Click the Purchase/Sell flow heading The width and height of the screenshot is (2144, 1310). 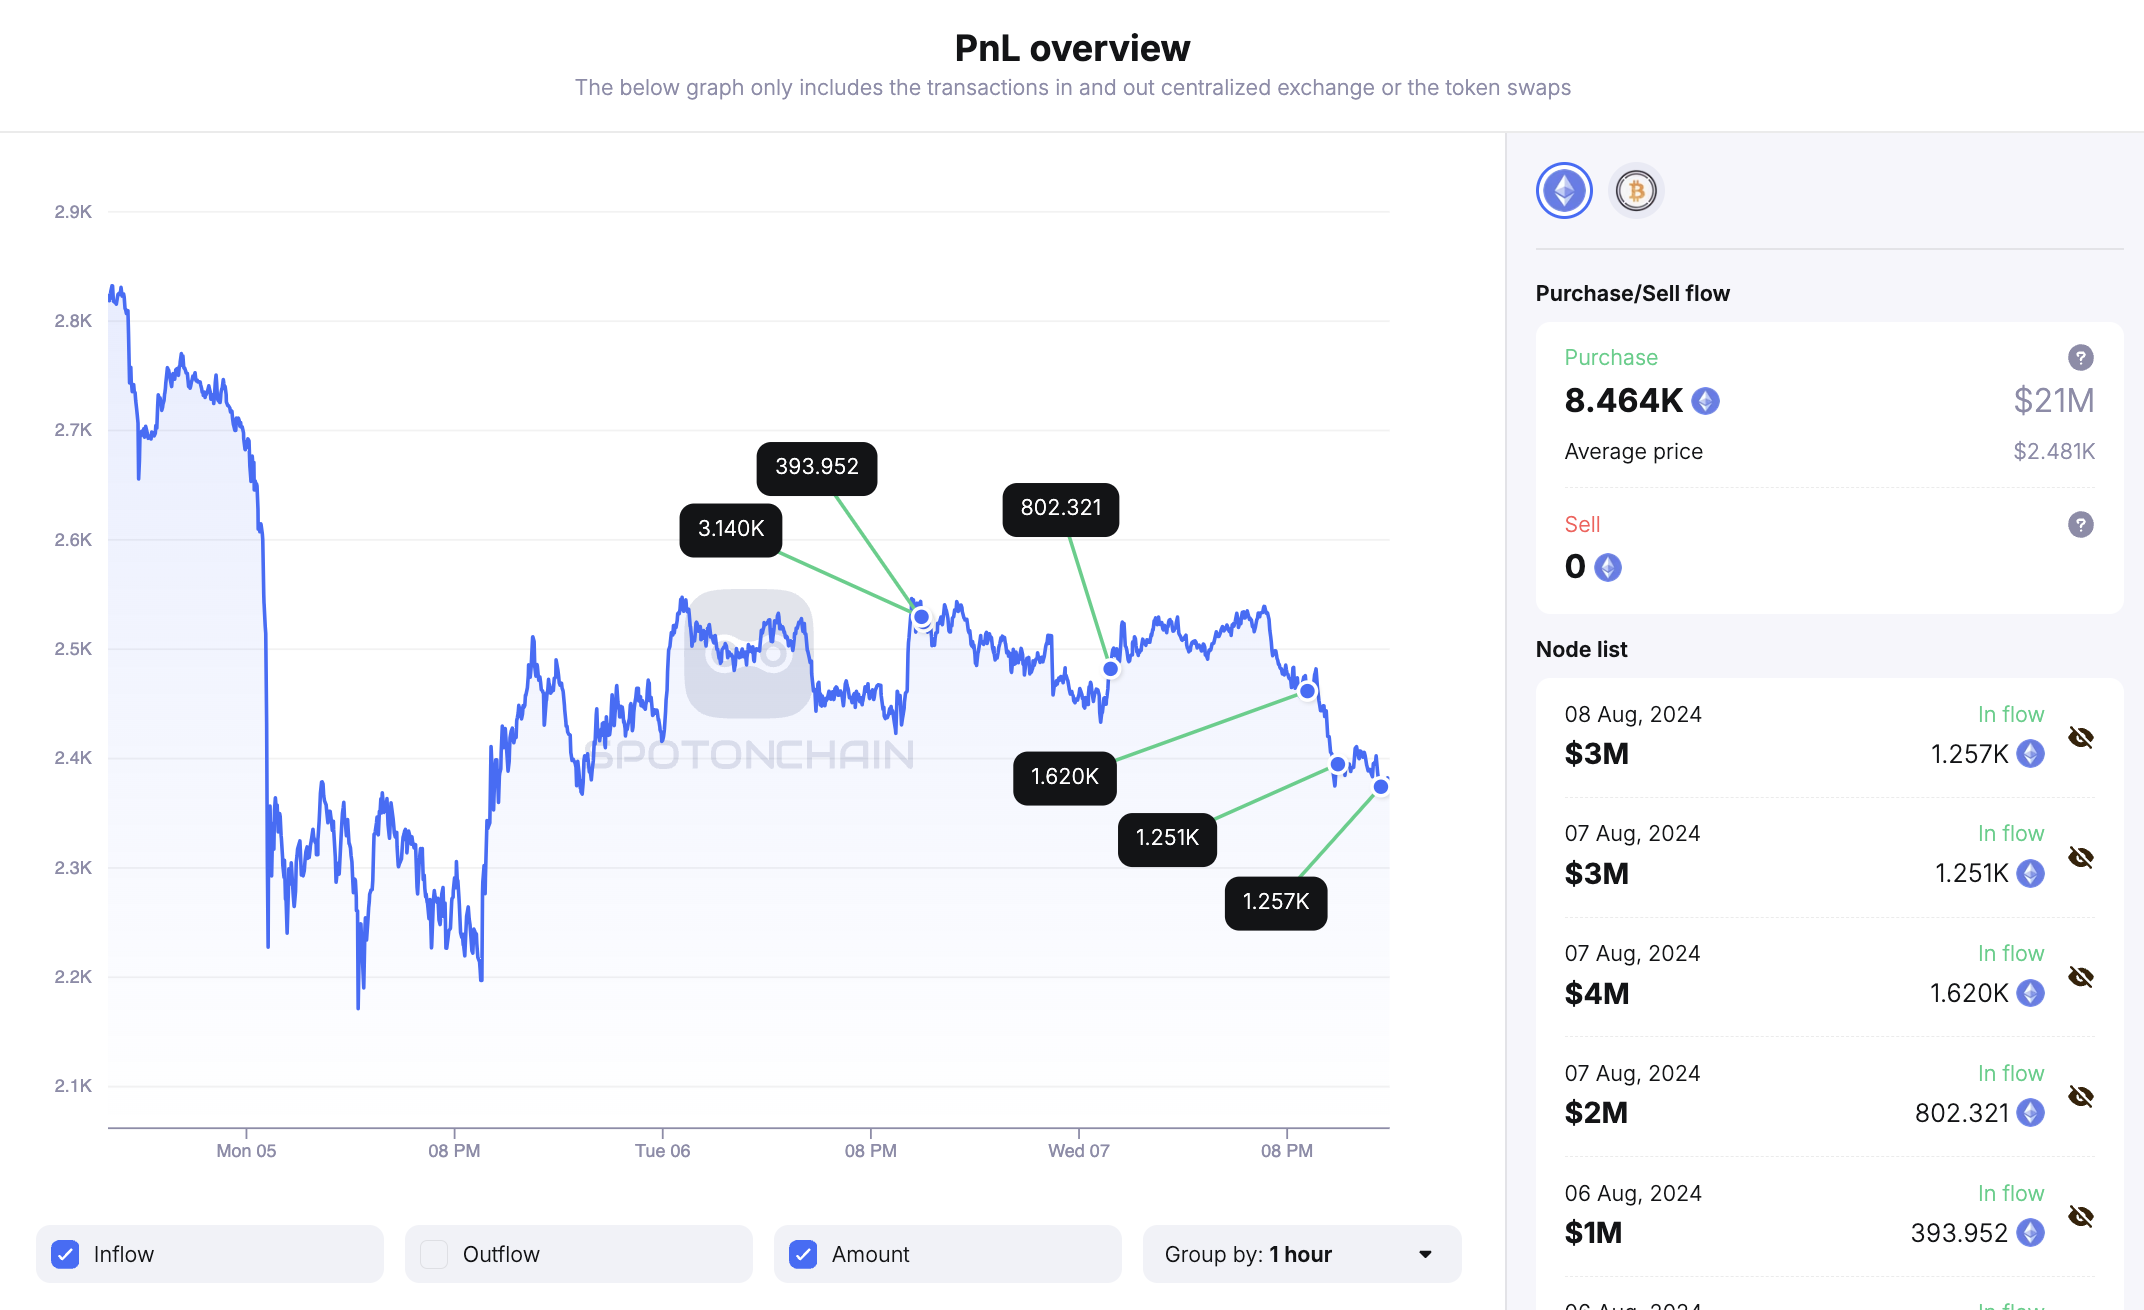(x=1633, y=292)
